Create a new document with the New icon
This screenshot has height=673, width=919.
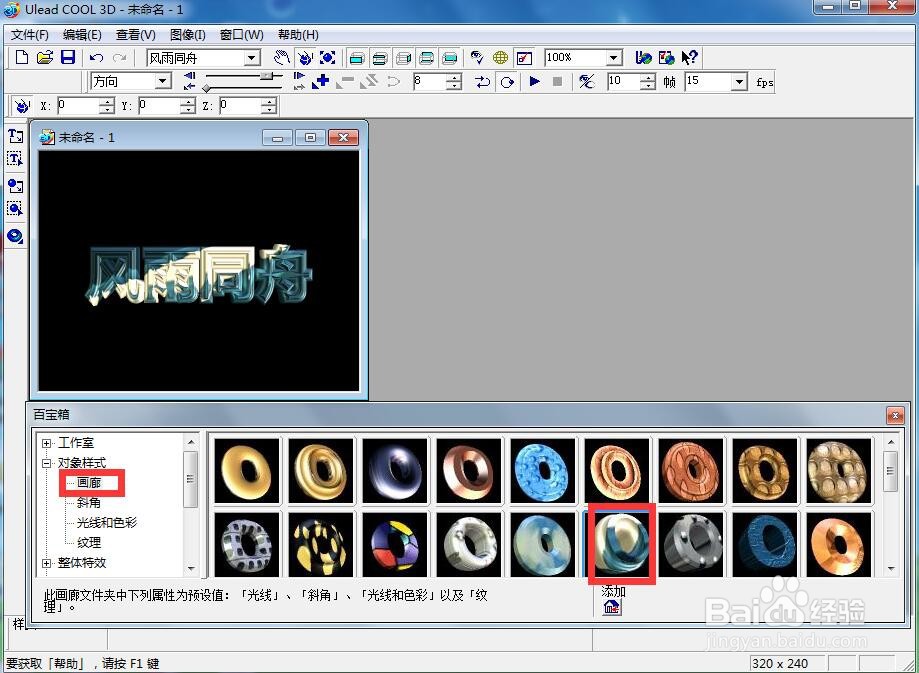(x=22, y=57)
